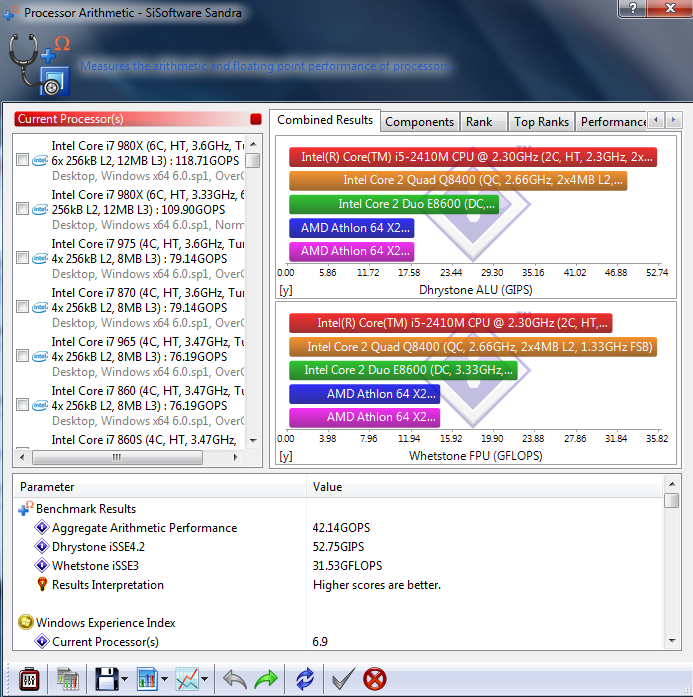Screen dimensions: 693x697
Task: Switch to the Rank tab
Action: [x=483, y=122]
